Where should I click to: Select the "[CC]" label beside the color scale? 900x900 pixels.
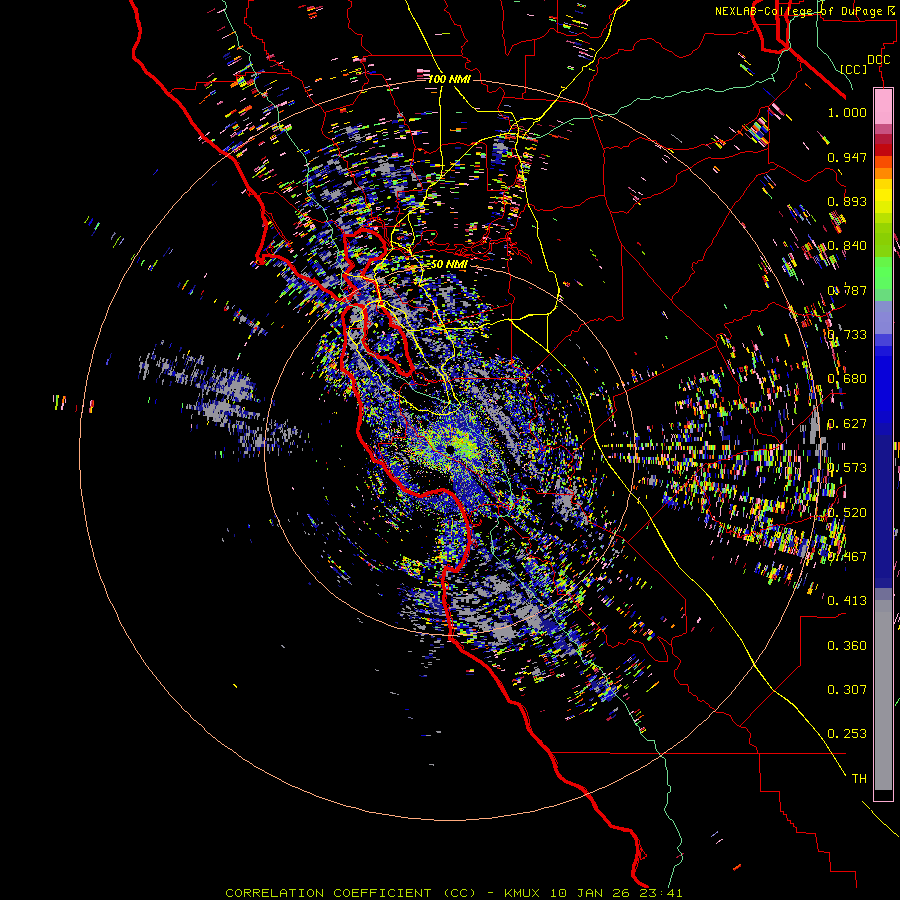854,69
